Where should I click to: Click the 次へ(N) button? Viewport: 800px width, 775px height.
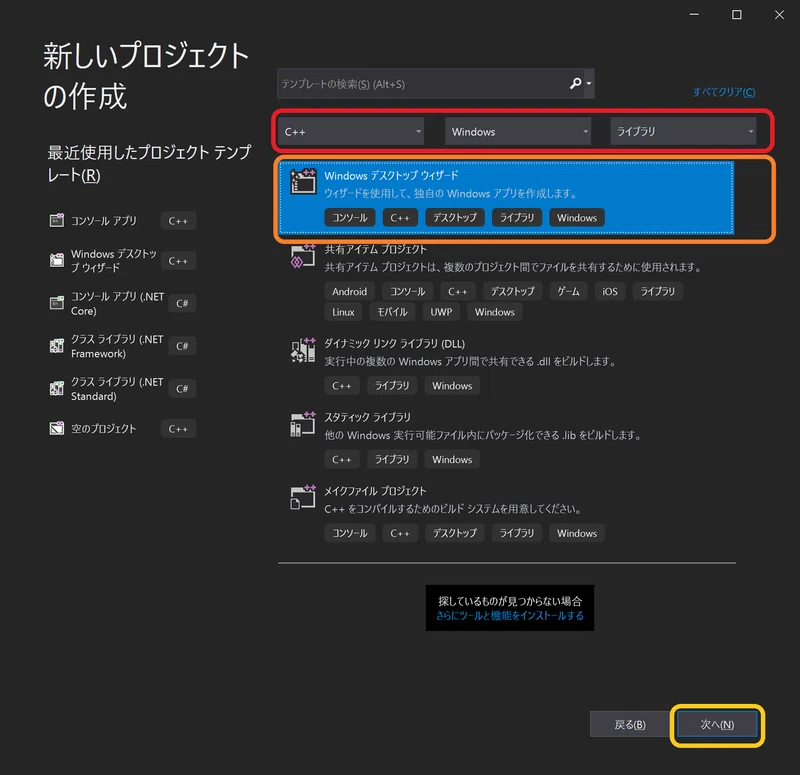tap(717, 724)
